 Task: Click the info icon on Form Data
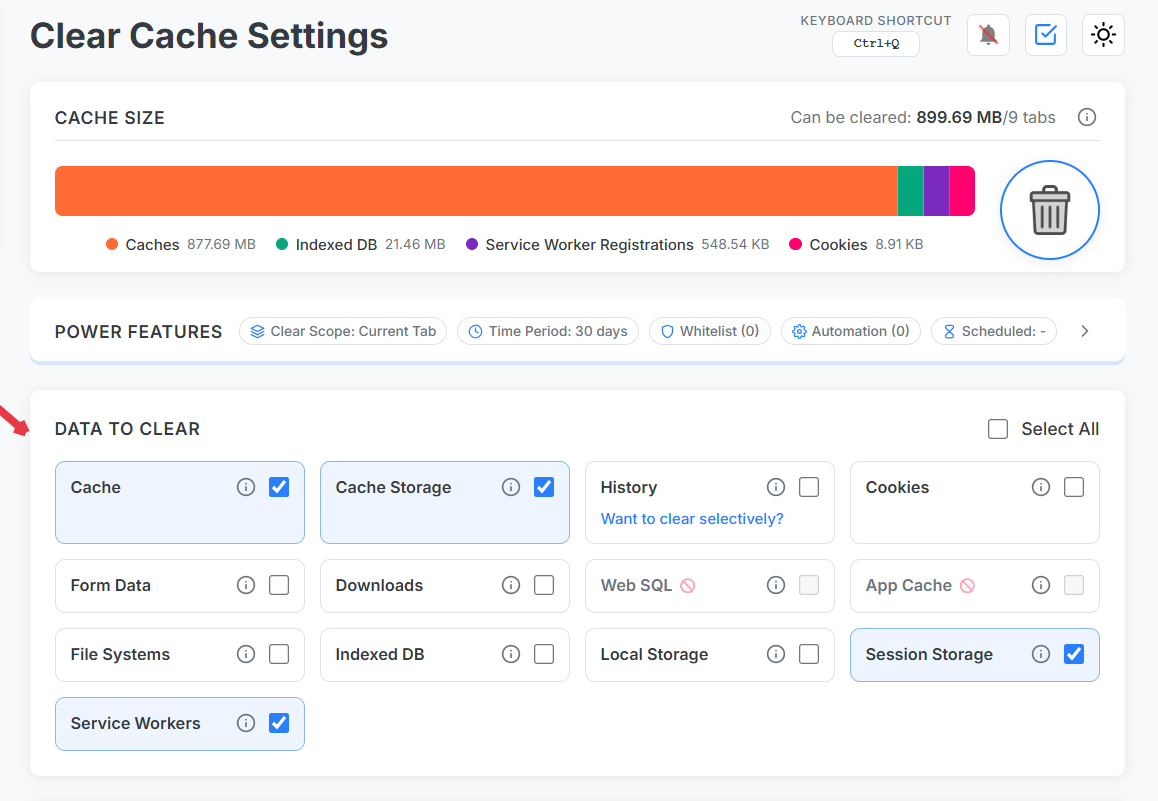coord(246,585)
